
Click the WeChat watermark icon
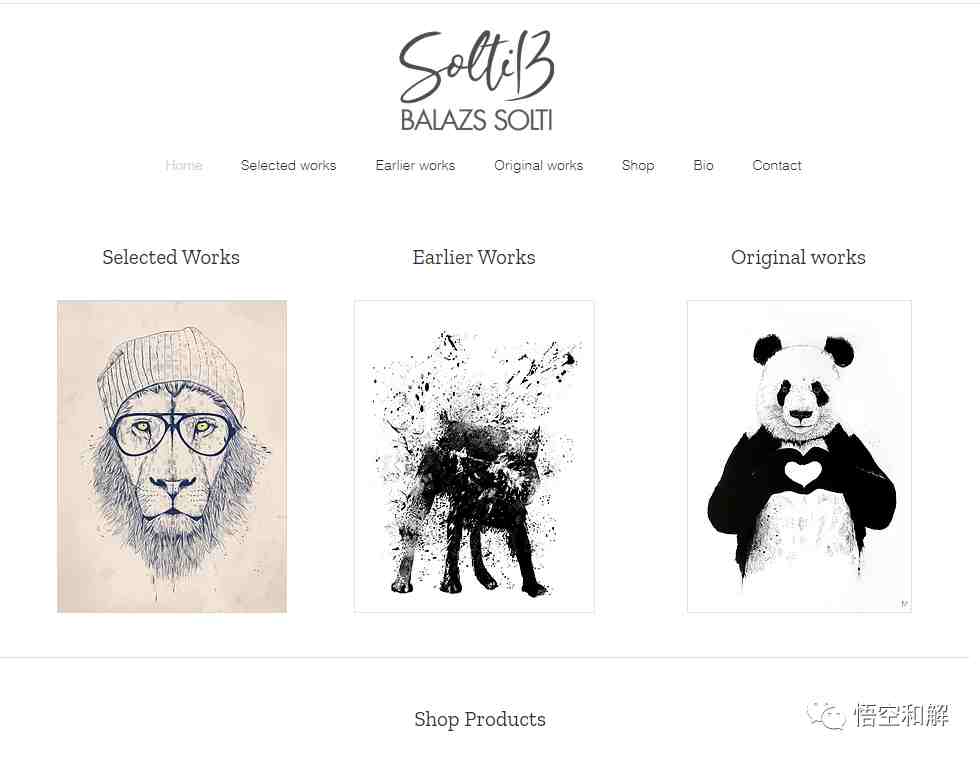[826, 716]
